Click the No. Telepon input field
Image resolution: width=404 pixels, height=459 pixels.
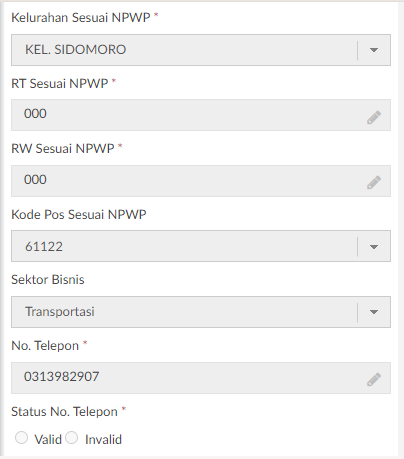click(x=201, y=378)
